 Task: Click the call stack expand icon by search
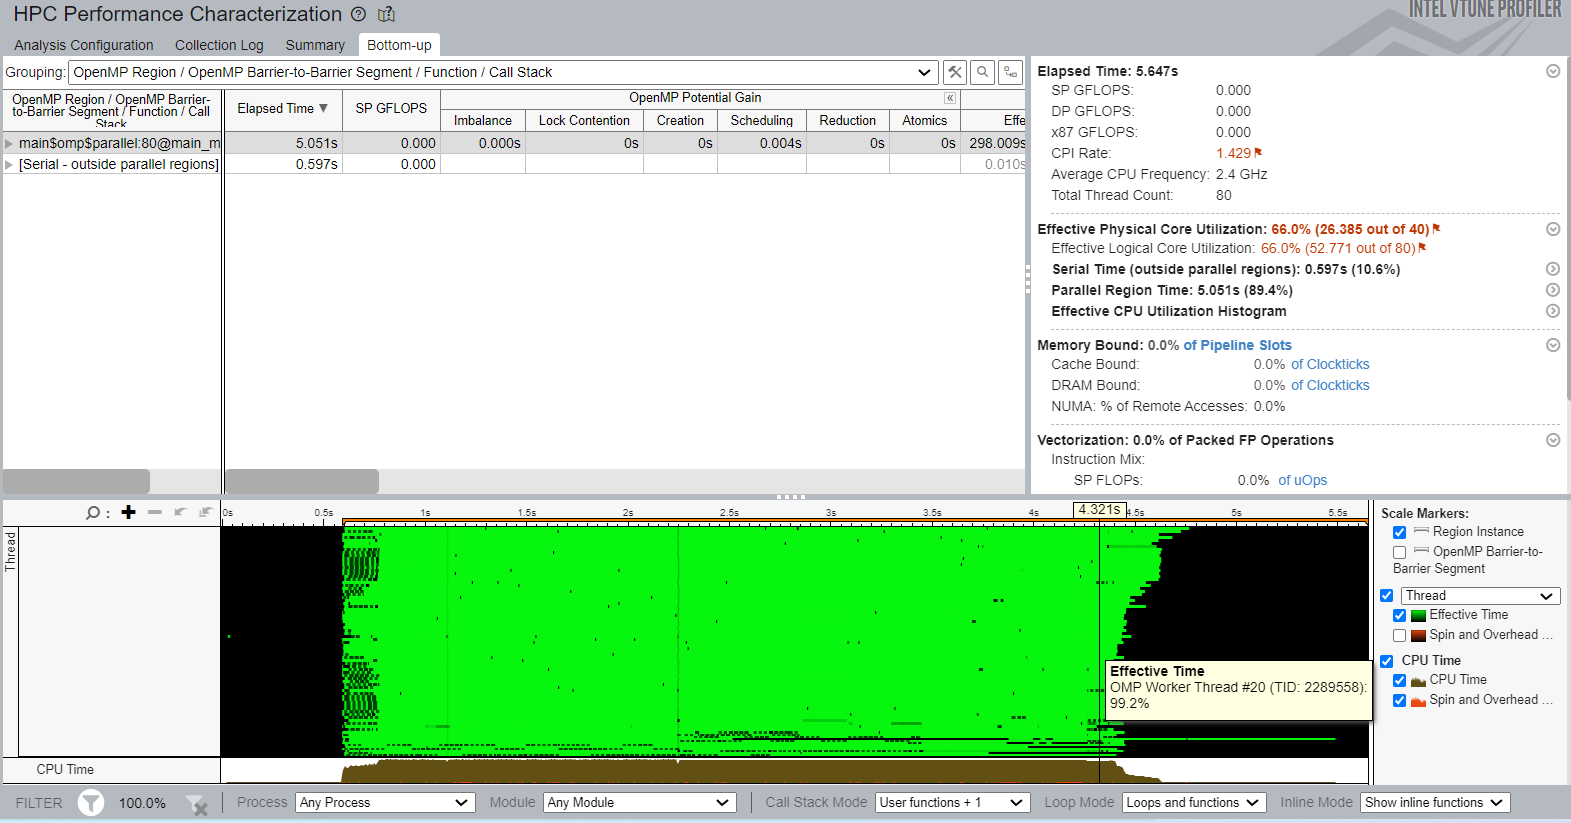pyautogui.click(x=1011, y=72)
